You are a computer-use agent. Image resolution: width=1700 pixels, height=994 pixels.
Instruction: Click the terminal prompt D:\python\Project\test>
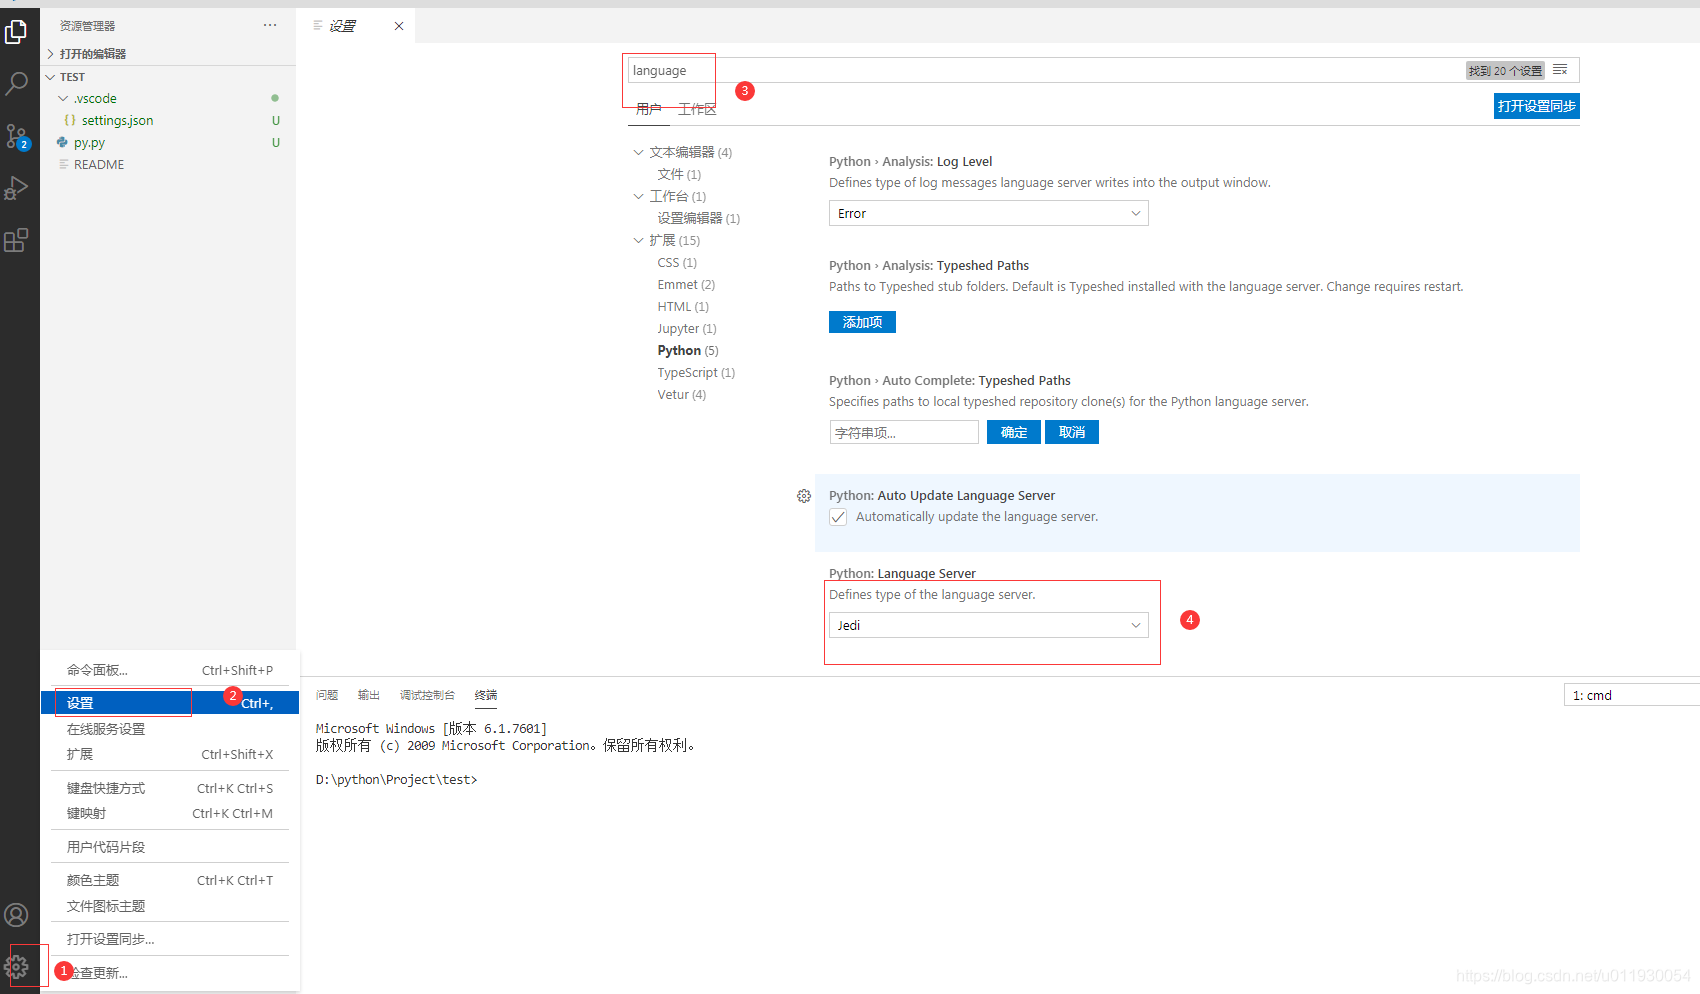396,780
